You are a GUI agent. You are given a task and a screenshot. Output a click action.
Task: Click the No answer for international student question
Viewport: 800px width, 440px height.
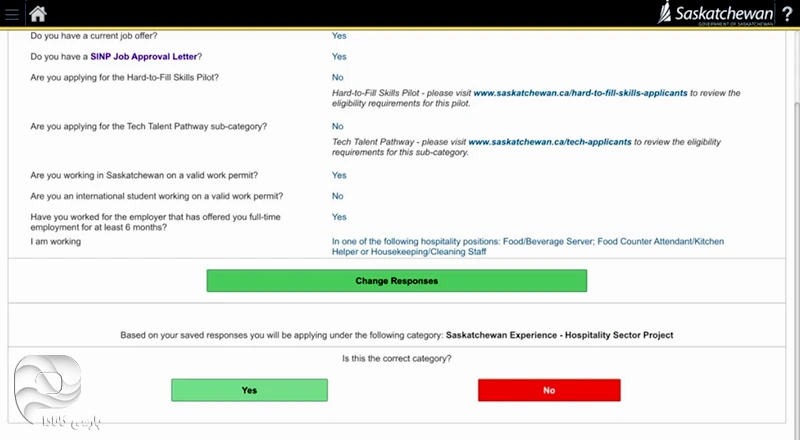(x=338, y=196)
